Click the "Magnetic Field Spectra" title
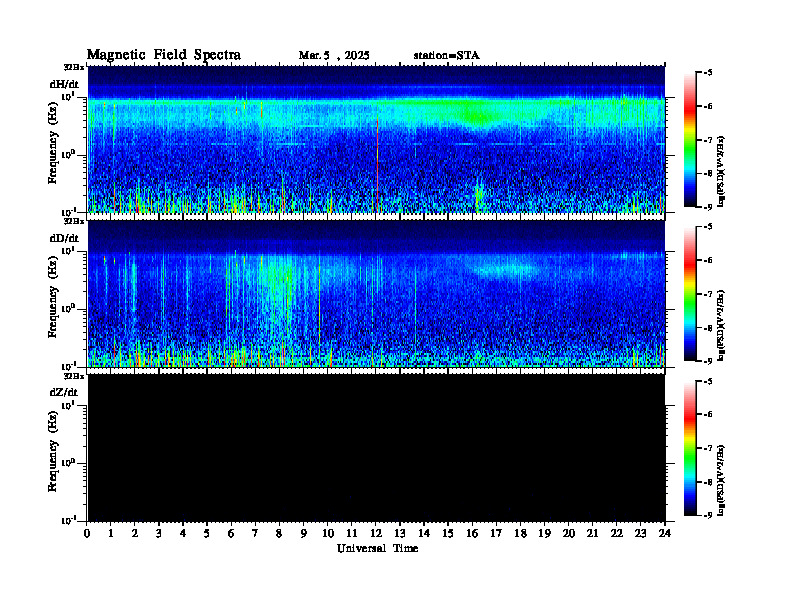792x612 pixels. [164, 55]
